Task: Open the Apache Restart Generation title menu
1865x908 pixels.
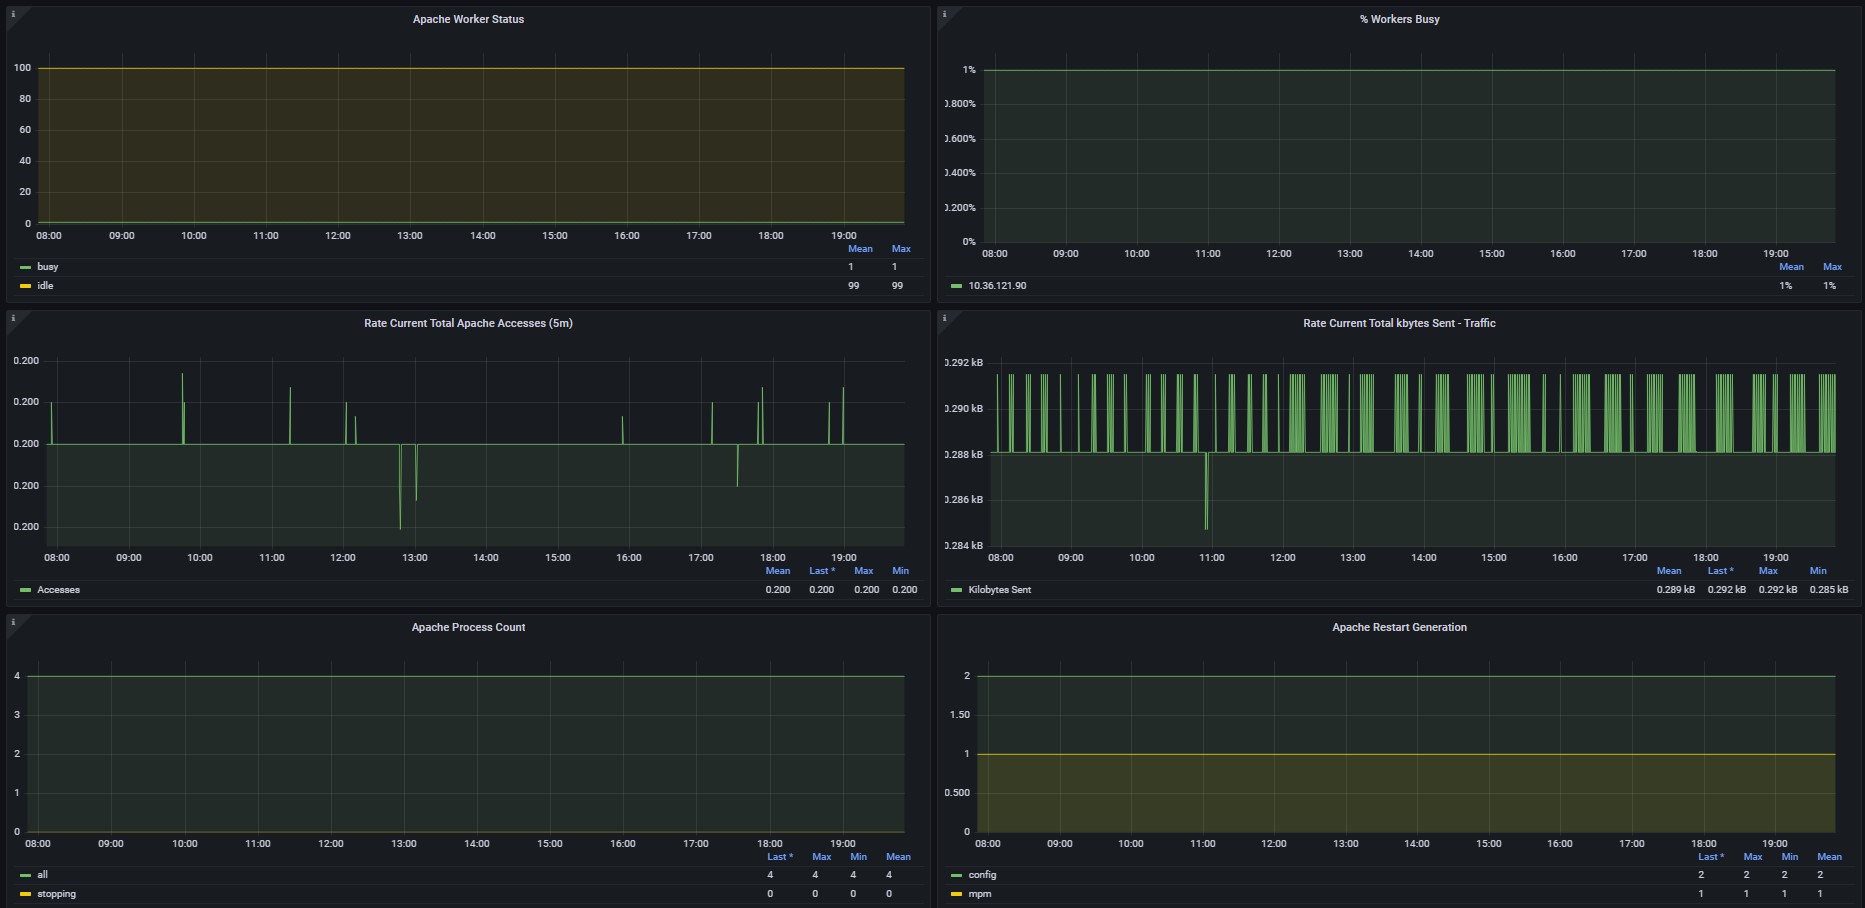Action: tap(1399, 627)
